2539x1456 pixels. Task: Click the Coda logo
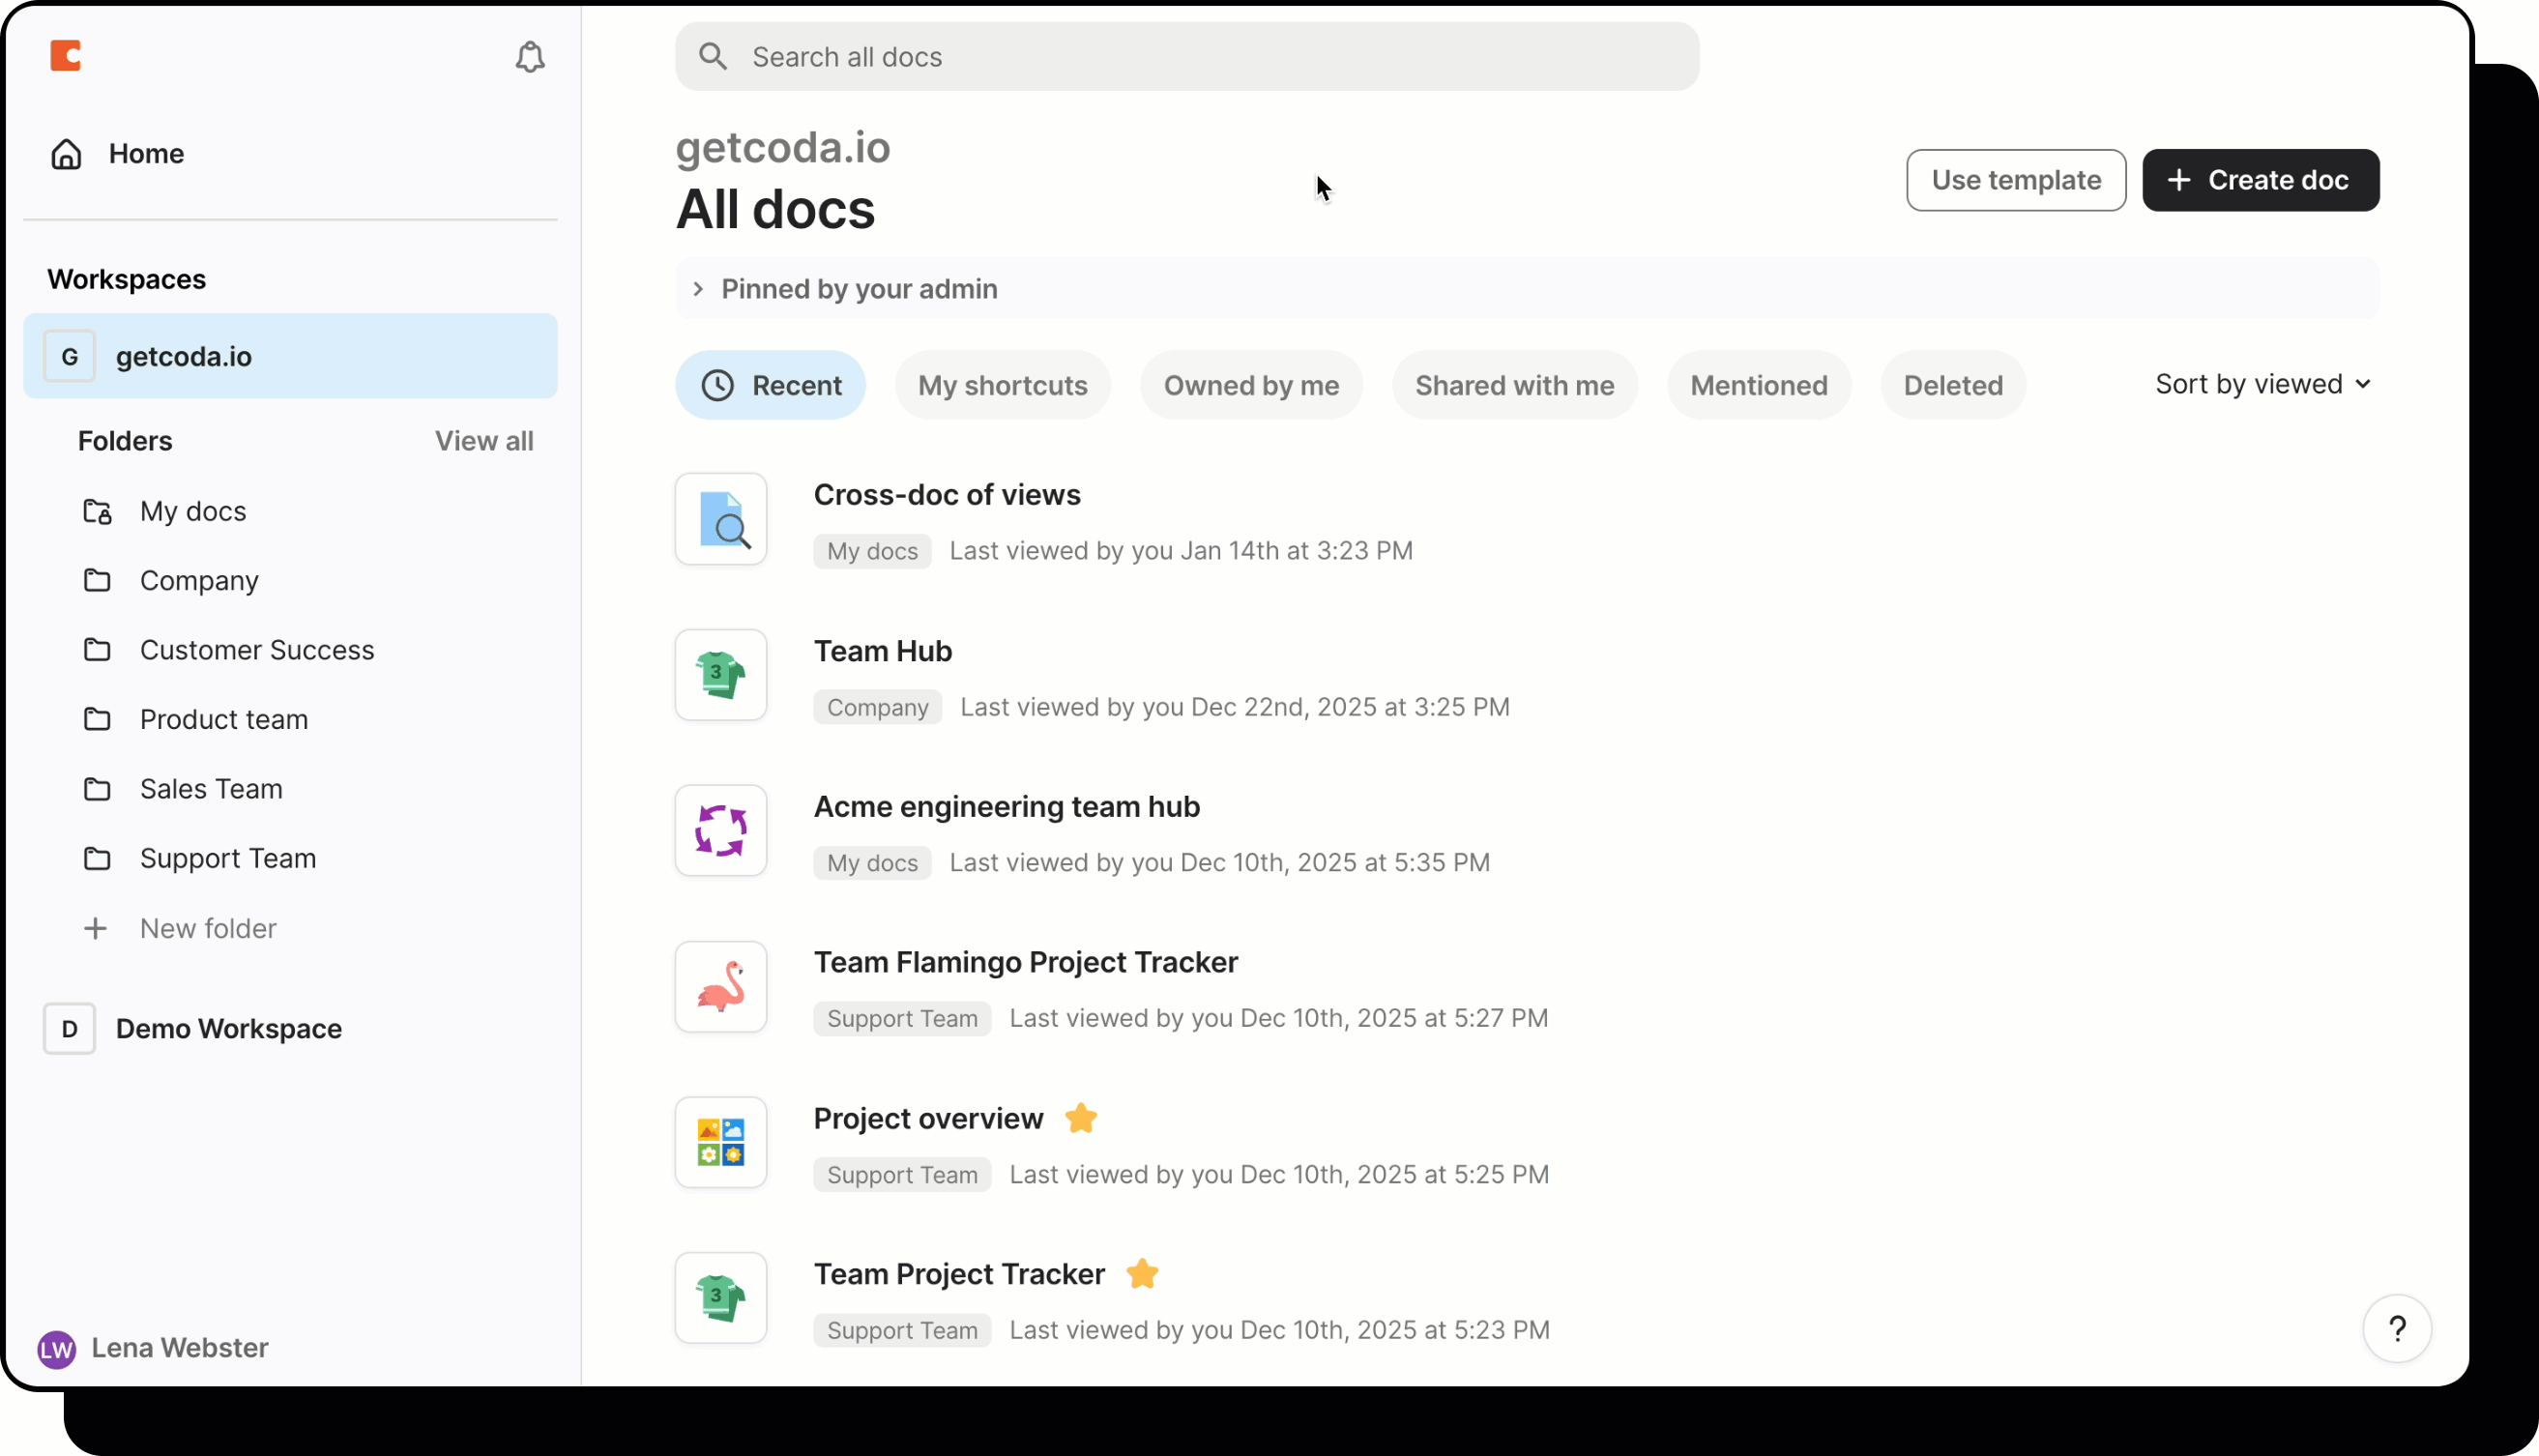coord(66,56)
